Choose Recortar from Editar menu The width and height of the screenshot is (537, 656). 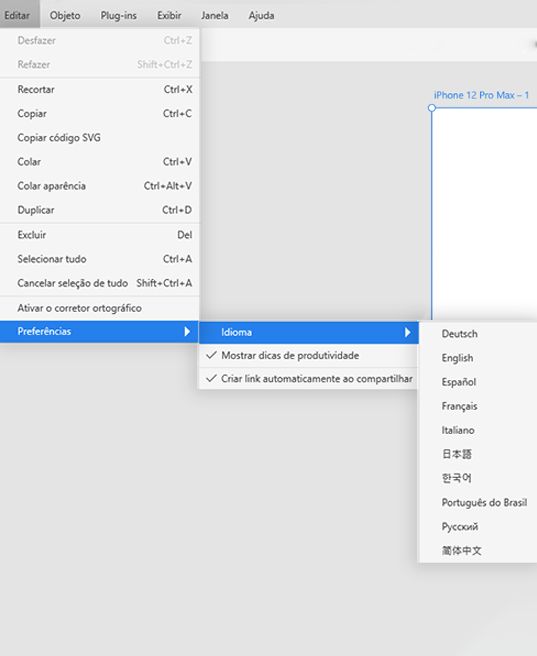(x=100, y=90)
